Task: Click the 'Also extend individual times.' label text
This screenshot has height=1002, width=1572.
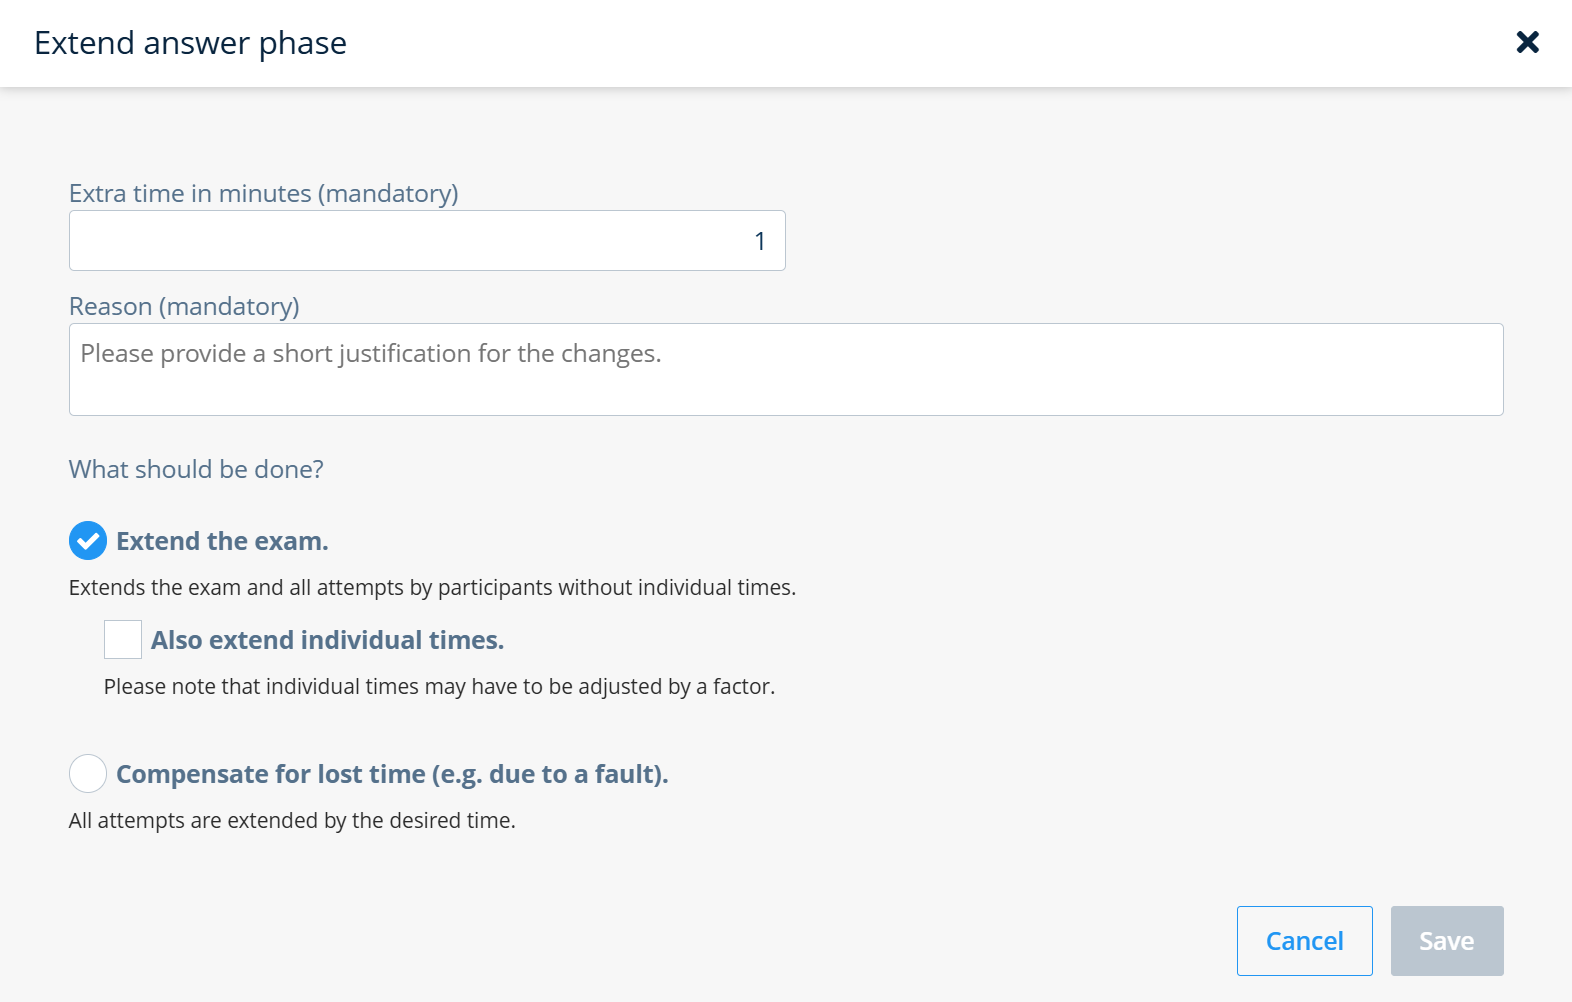Action: pyautogui.click(x=327, y=640)
